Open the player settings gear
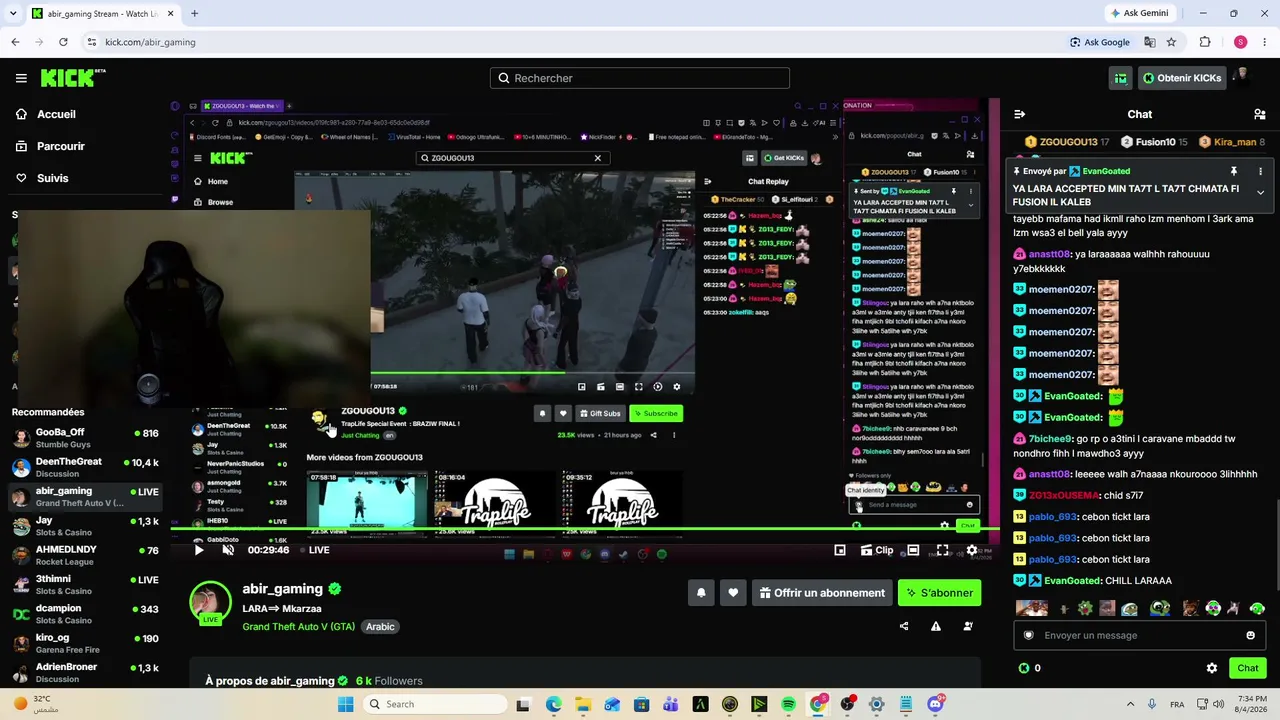 click(x=971, y=550)
